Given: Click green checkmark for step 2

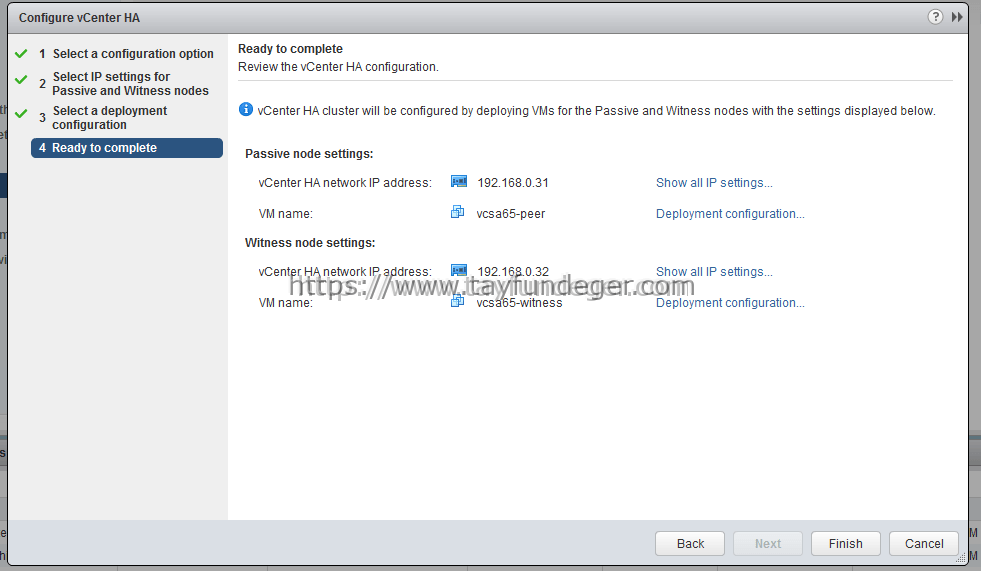Looking at the screenshot, I should (21, 79).
